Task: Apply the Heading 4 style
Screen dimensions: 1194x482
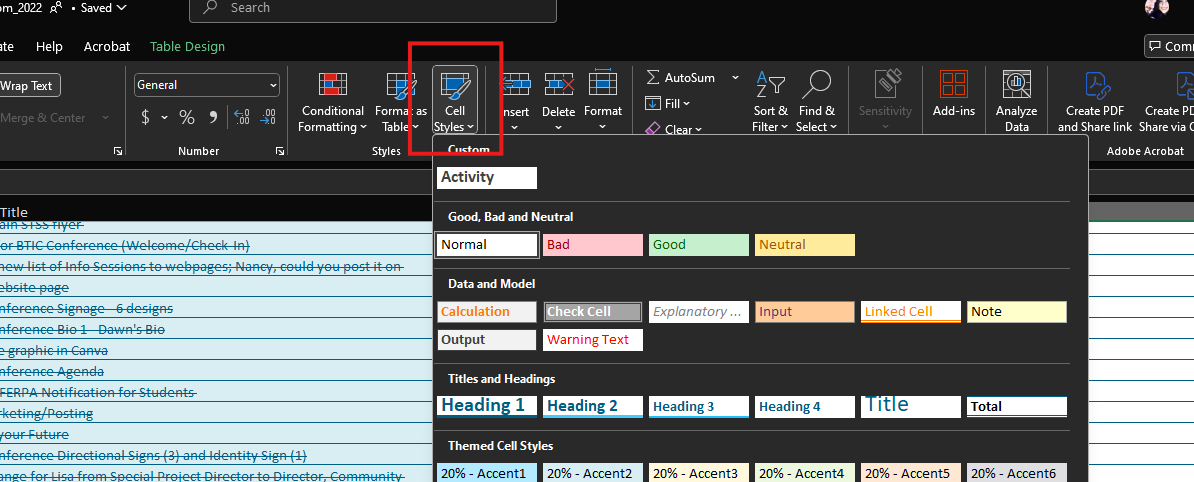Action: [x=805, y=406]
